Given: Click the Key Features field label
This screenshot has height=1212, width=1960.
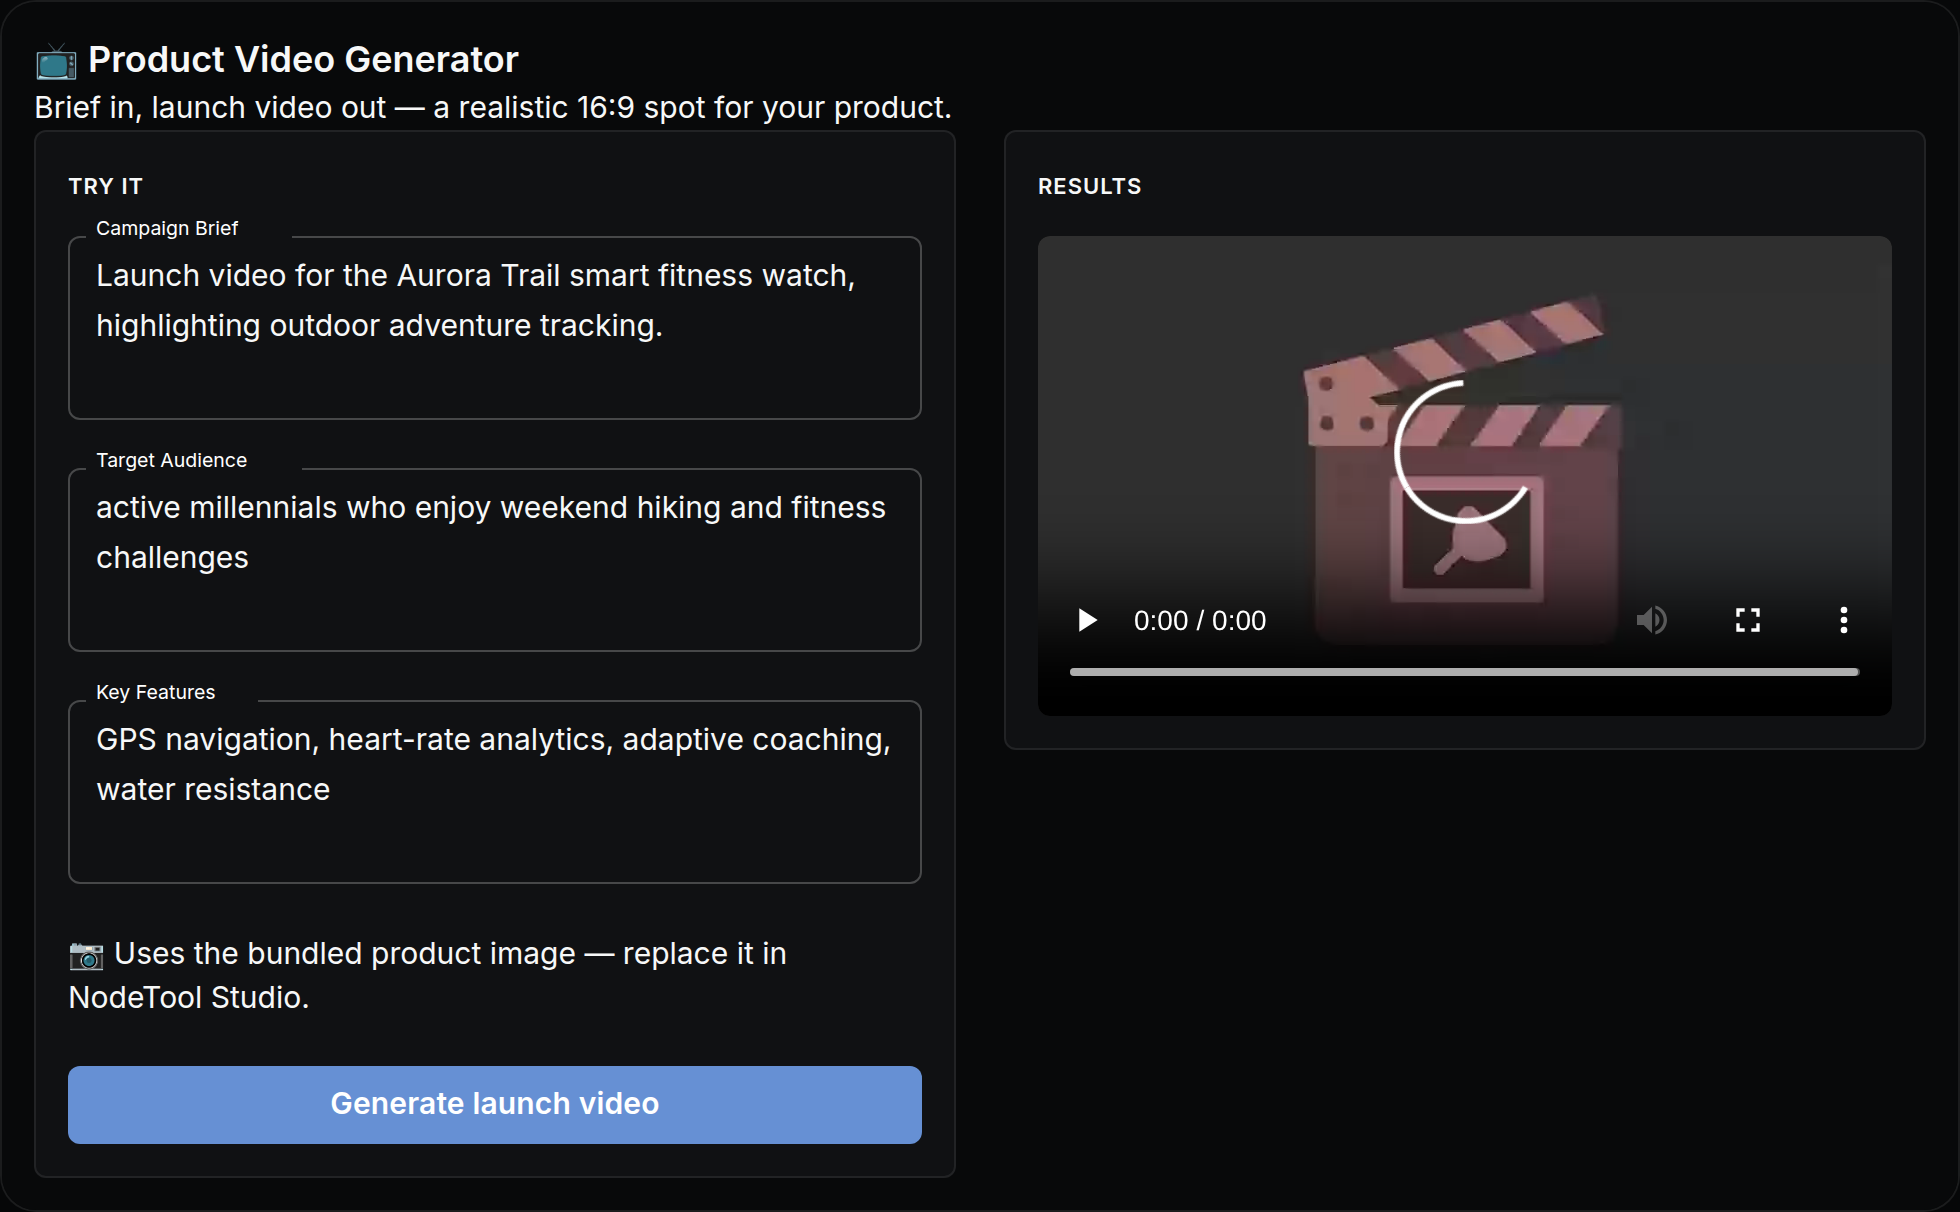Looking at the screenshot, I should tap(155, 692).
